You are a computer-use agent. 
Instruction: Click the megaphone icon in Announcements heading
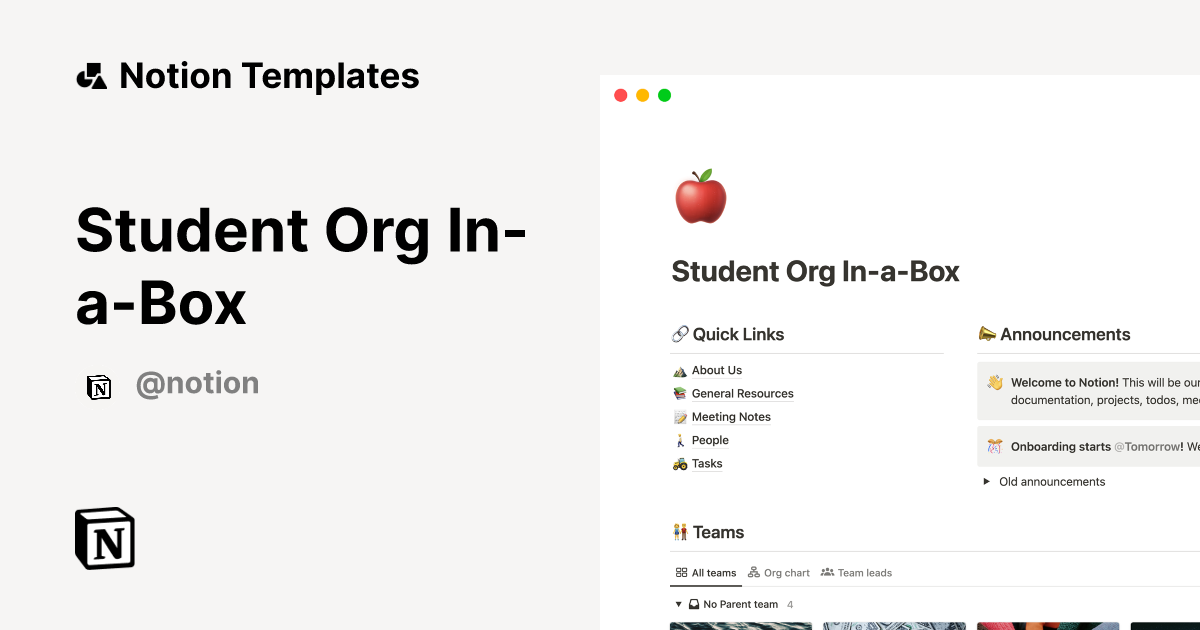988,333
